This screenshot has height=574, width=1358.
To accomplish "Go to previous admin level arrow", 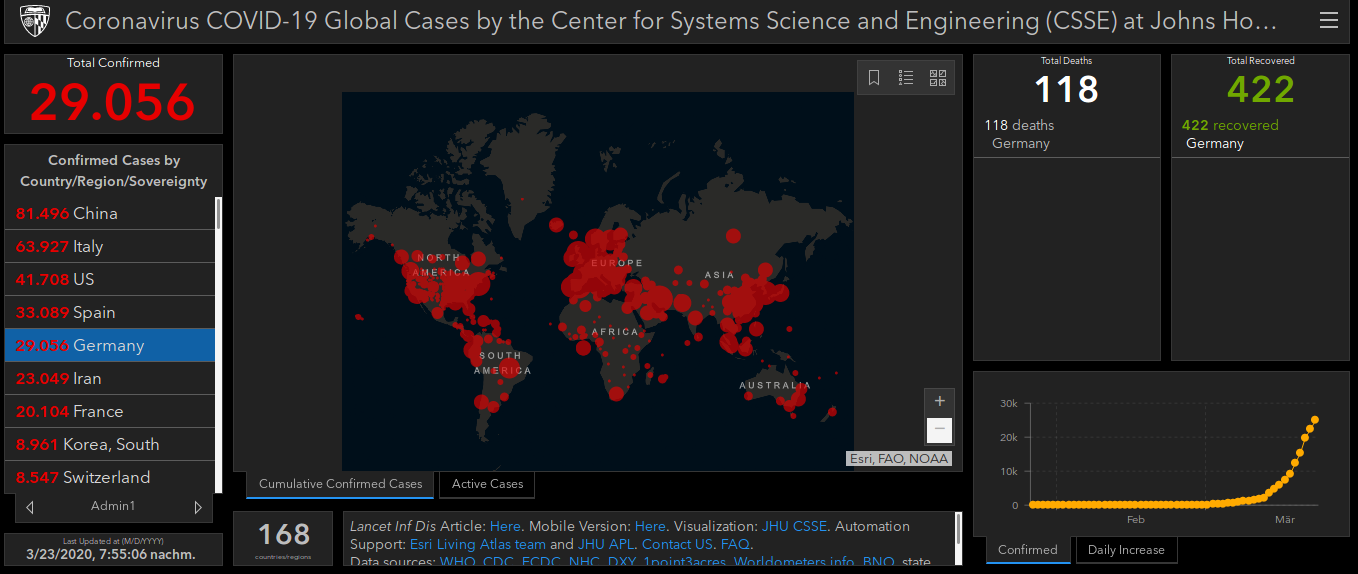I will (x=30, y=507).
